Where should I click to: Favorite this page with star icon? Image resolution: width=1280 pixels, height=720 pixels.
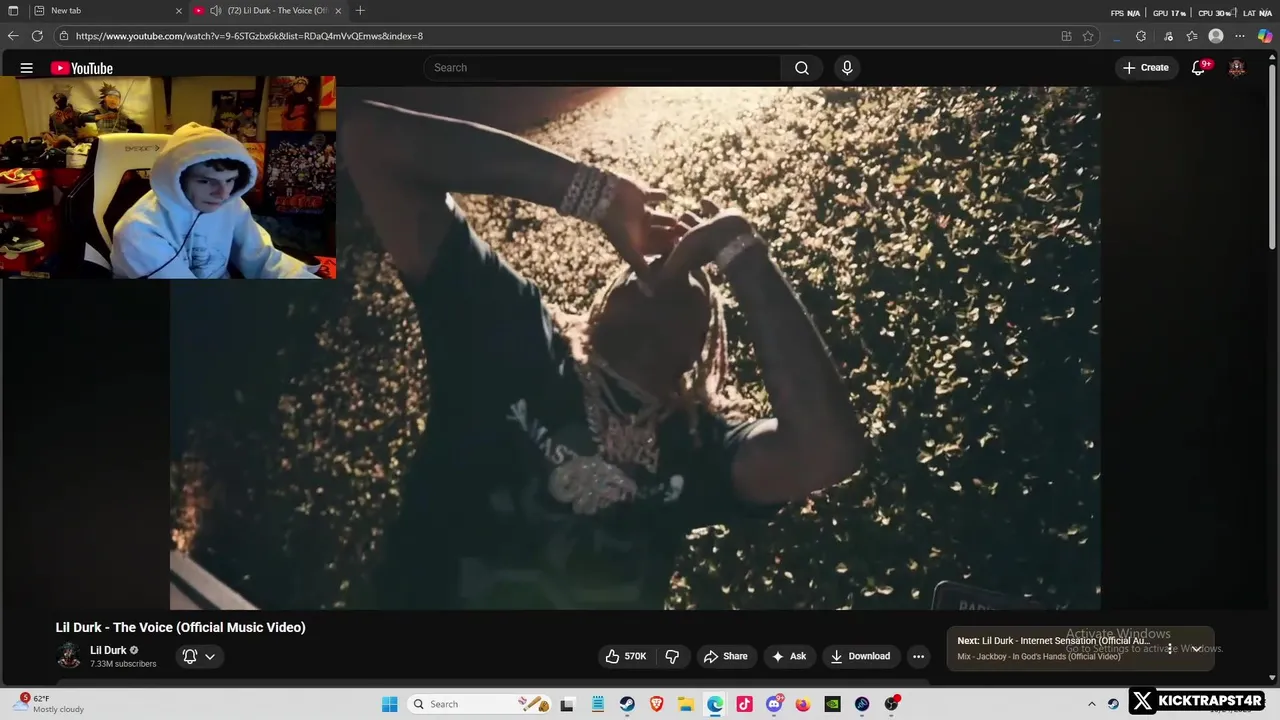1088,36
